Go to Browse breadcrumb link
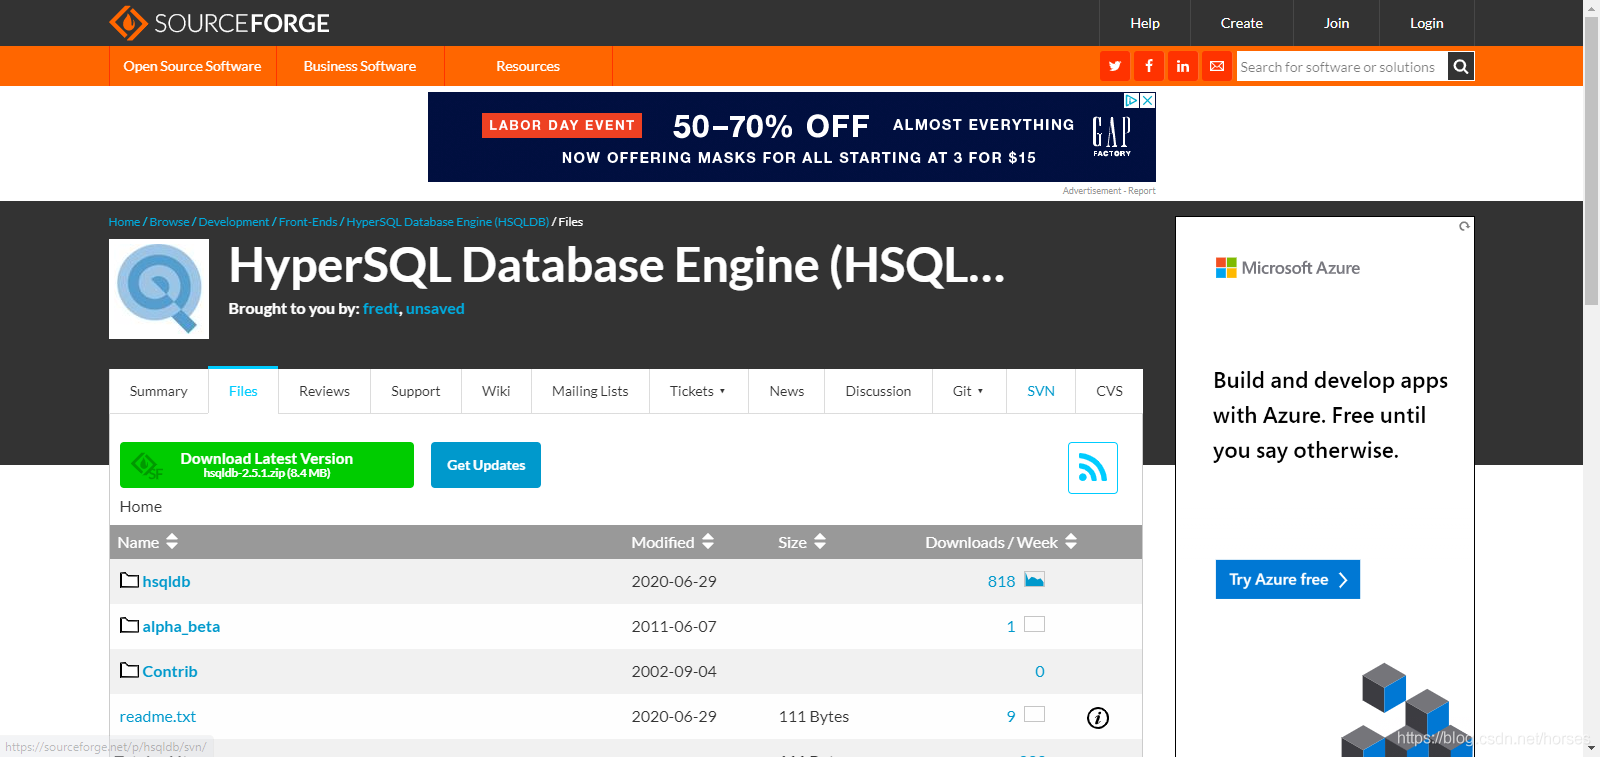This screenshot has height=757, width=1600. pyautogui.click(x=169, y=222)
